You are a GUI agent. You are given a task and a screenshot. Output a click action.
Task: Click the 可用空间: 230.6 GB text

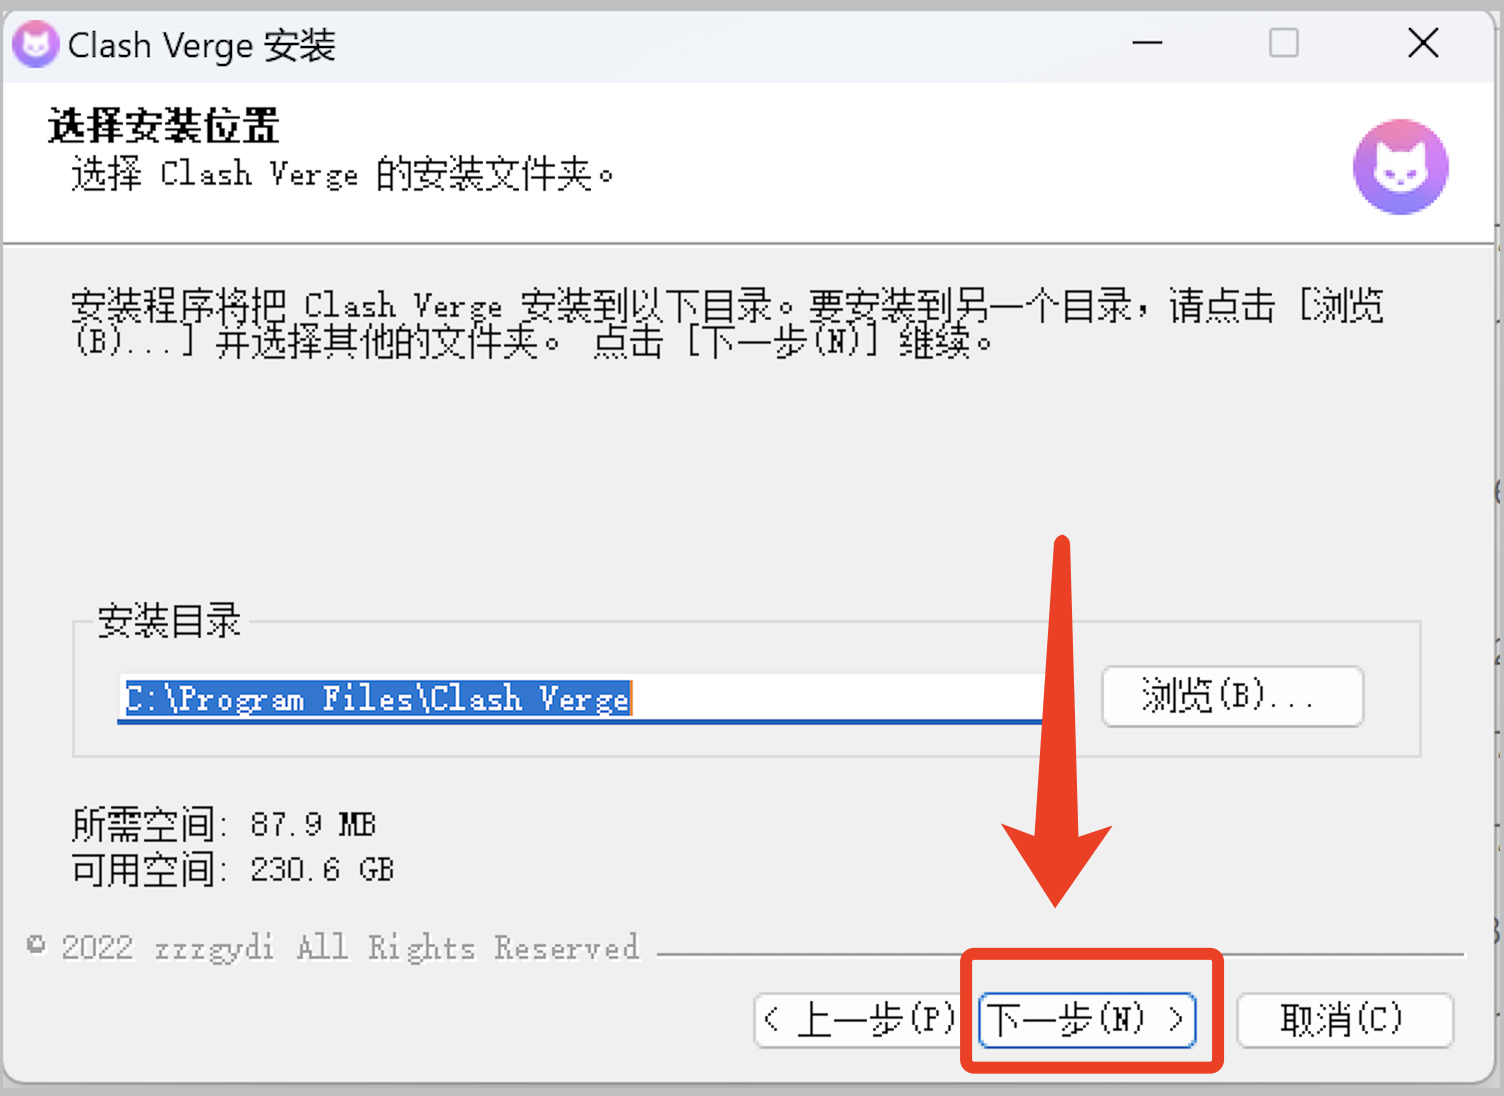tap(232, 870)
